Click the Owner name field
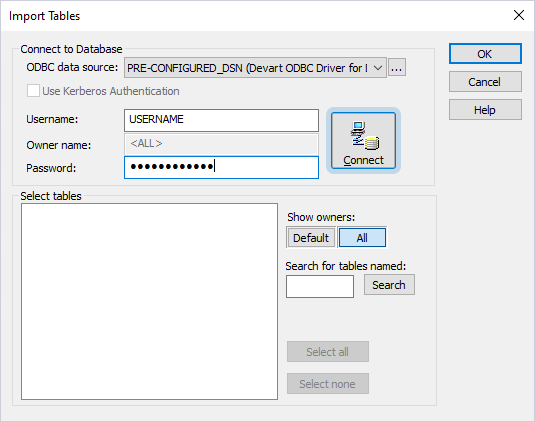The height and width of the screenshot is (422, 535). [221, 144]
